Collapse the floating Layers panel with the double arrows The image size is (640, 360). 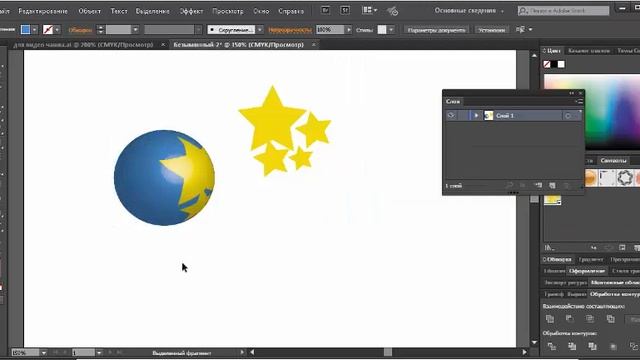[x=571, y=93]
